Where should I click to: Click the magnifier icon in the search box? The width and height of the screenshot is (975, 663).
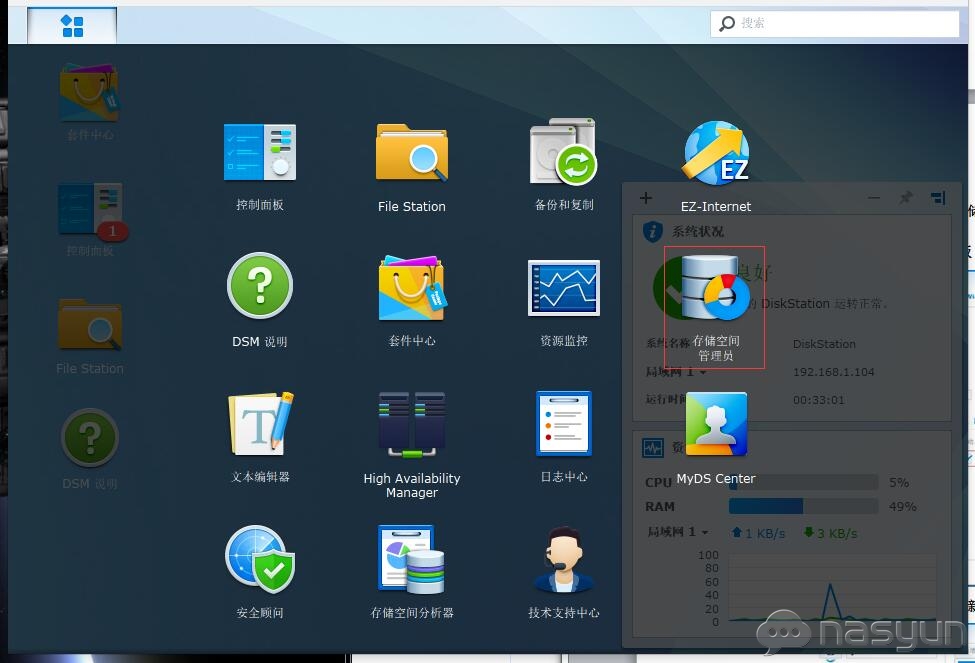tap(726, 24)
